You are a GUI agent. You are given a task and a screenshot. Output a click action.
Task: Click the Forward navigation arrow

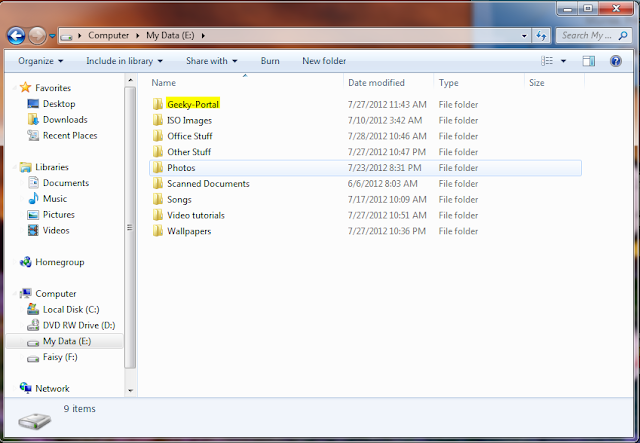pos(38,36)
